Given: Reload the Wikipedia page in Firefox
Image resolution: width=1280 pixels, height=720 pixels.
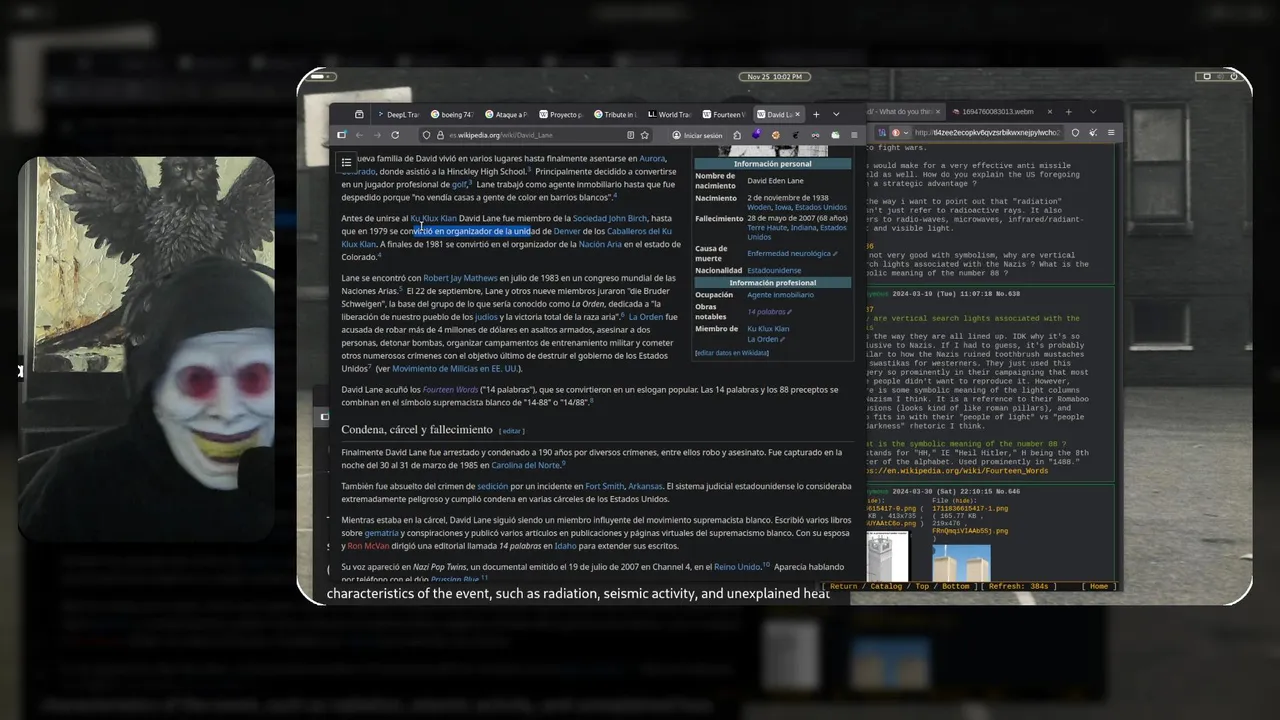Looking at the screenshot, I should (395, 135).
